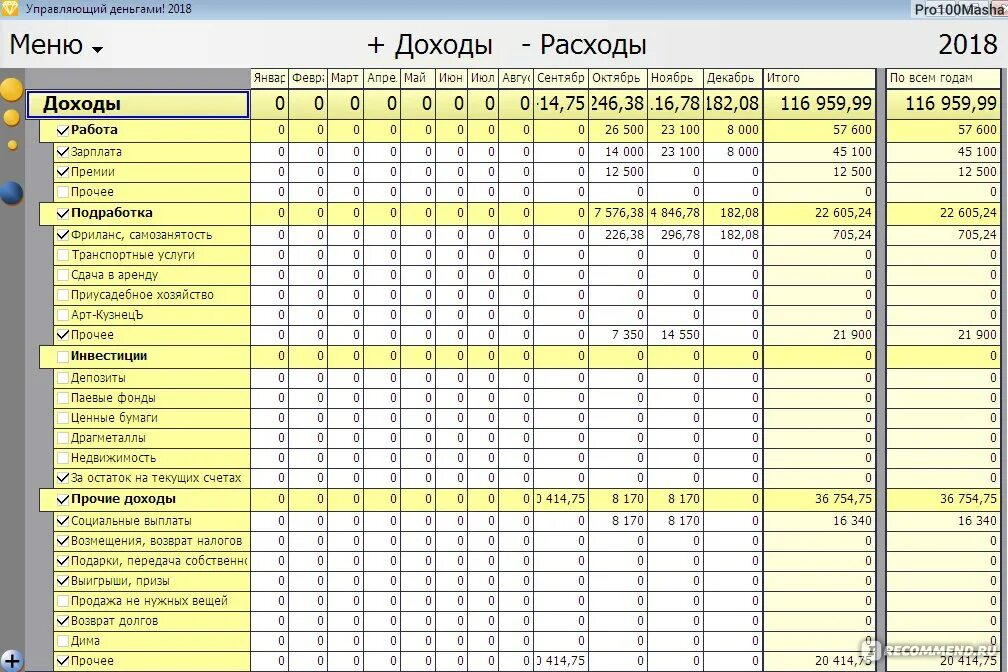Click the small yellow ball in sidebar
The image size is (1008, 672).
(12, 145)
